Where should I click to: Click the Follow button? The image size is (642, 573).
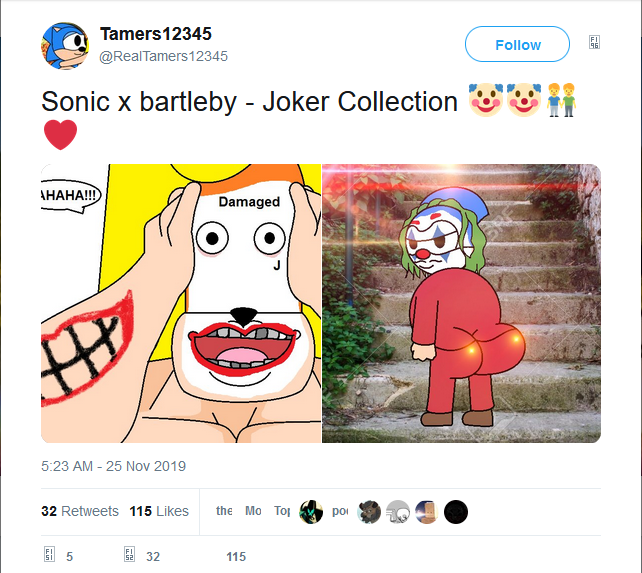(517, 45)
